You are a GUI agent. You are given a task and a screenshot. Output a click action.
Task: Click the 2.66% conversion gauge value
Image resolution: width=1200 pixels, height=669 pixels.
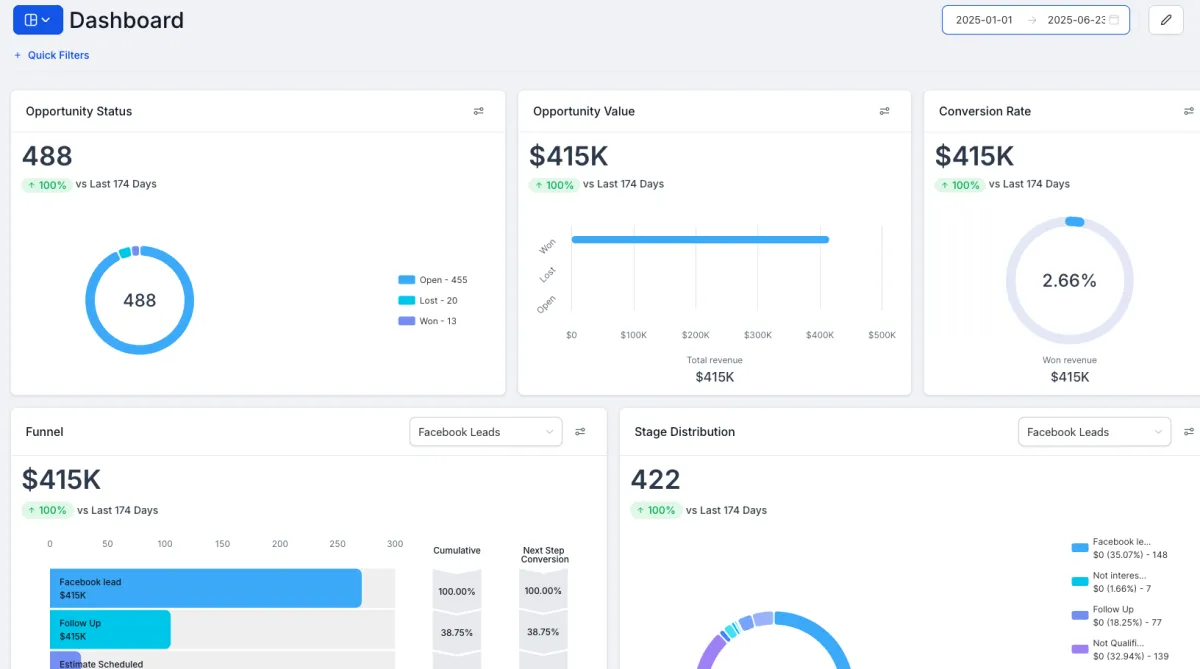click(1069, 281)
